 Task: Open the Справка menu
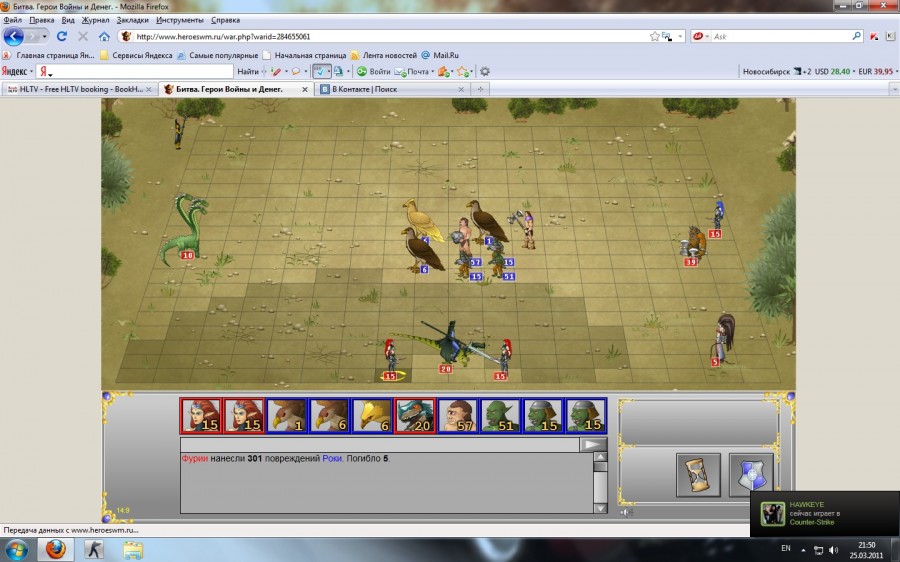226,20
